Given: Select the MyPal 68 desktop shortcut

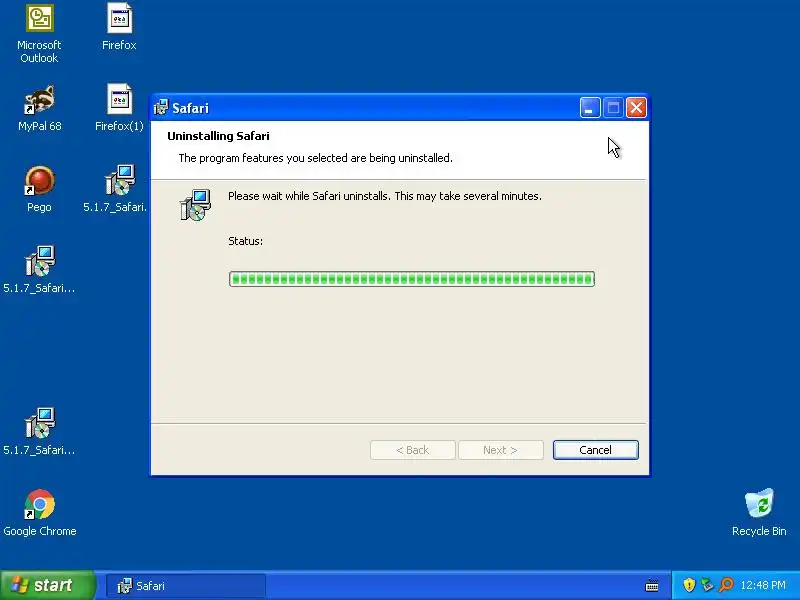Looking at the screenshot, I should [39, 108].
